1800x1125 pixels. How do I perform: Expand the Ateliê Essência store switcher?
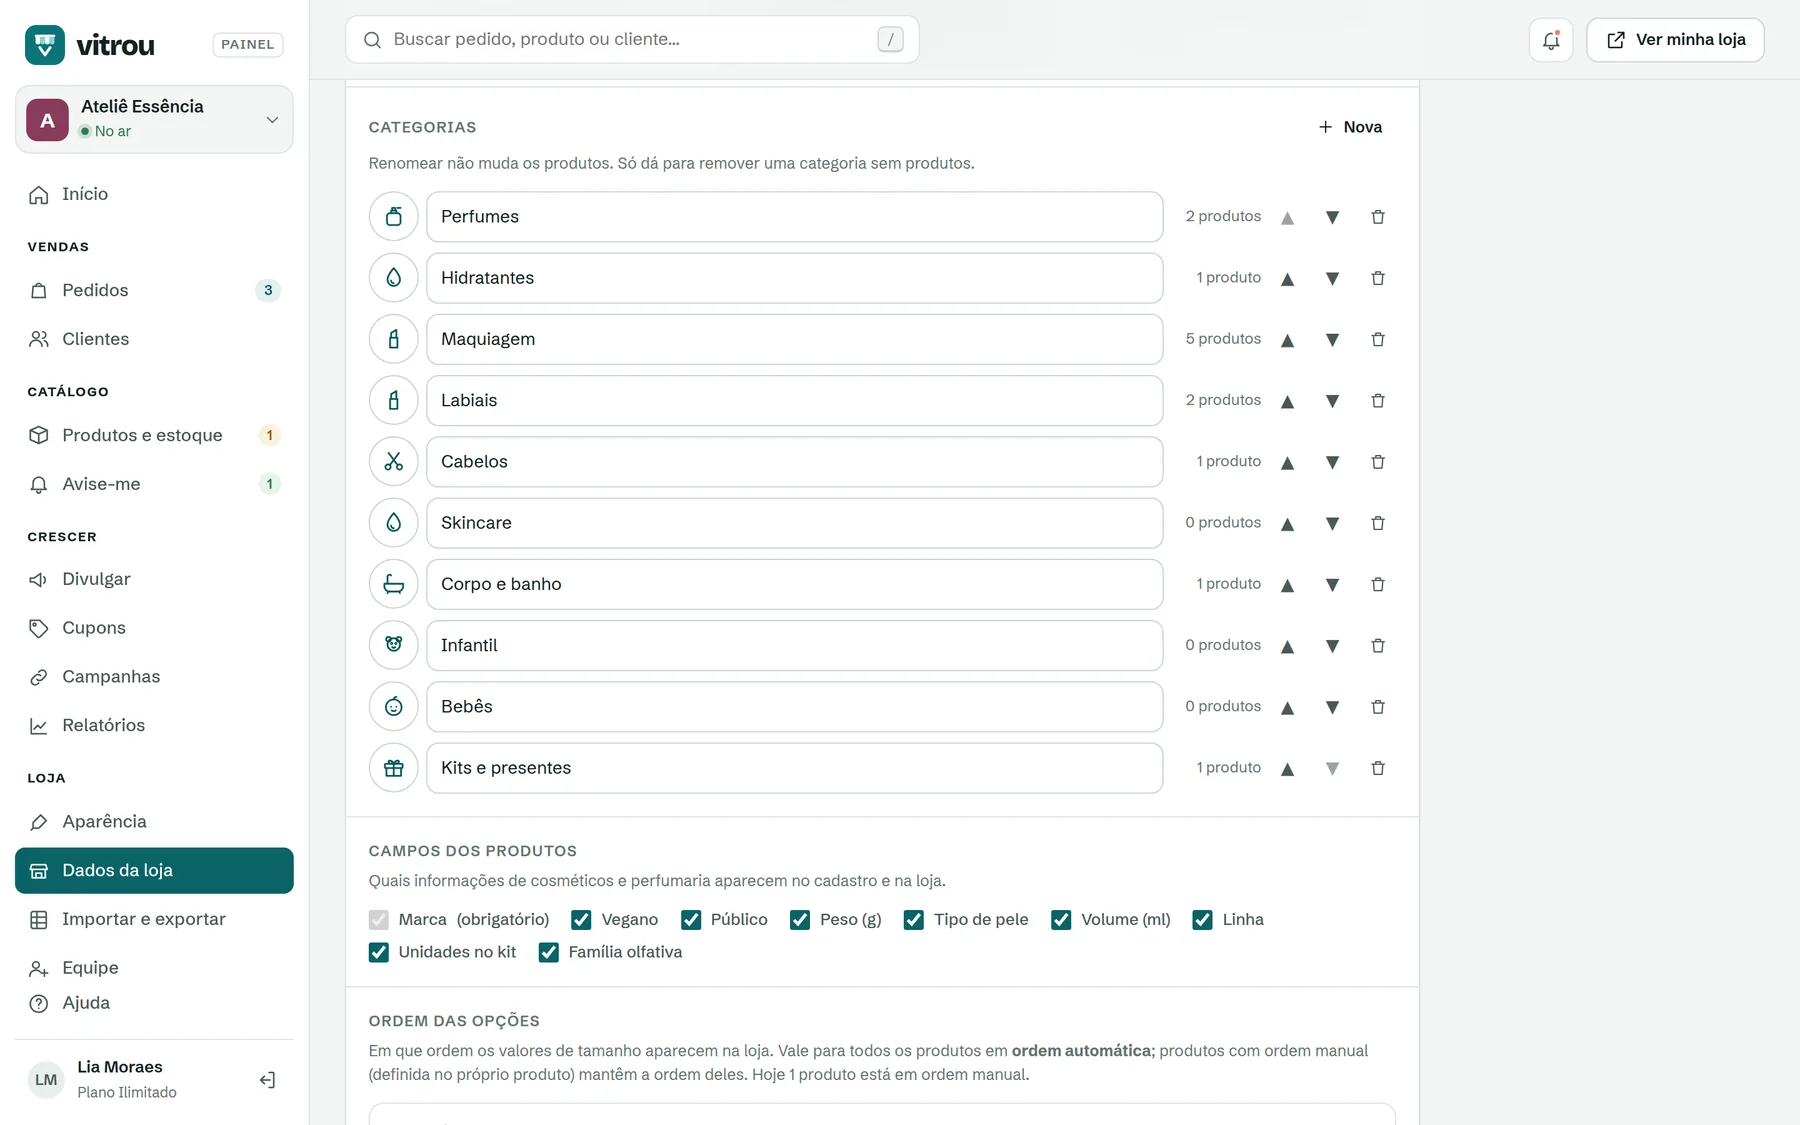154,119
